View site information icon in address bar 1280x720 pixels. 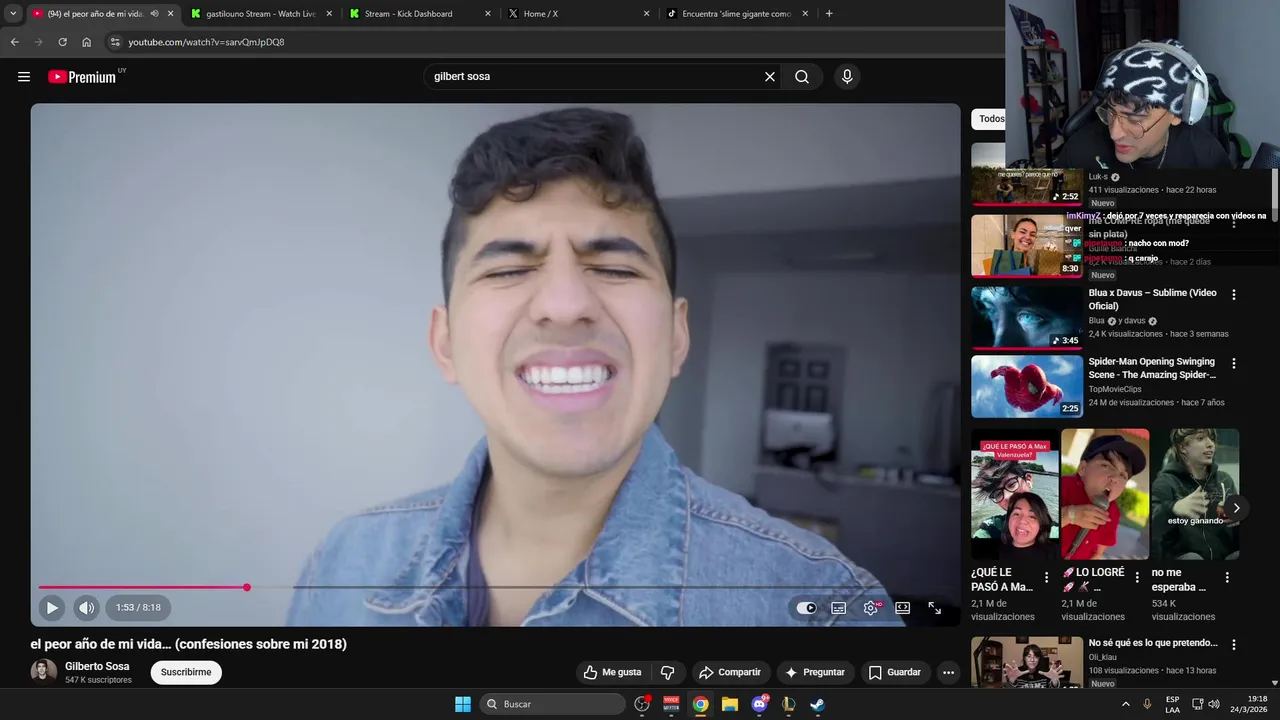click(115, 42)
